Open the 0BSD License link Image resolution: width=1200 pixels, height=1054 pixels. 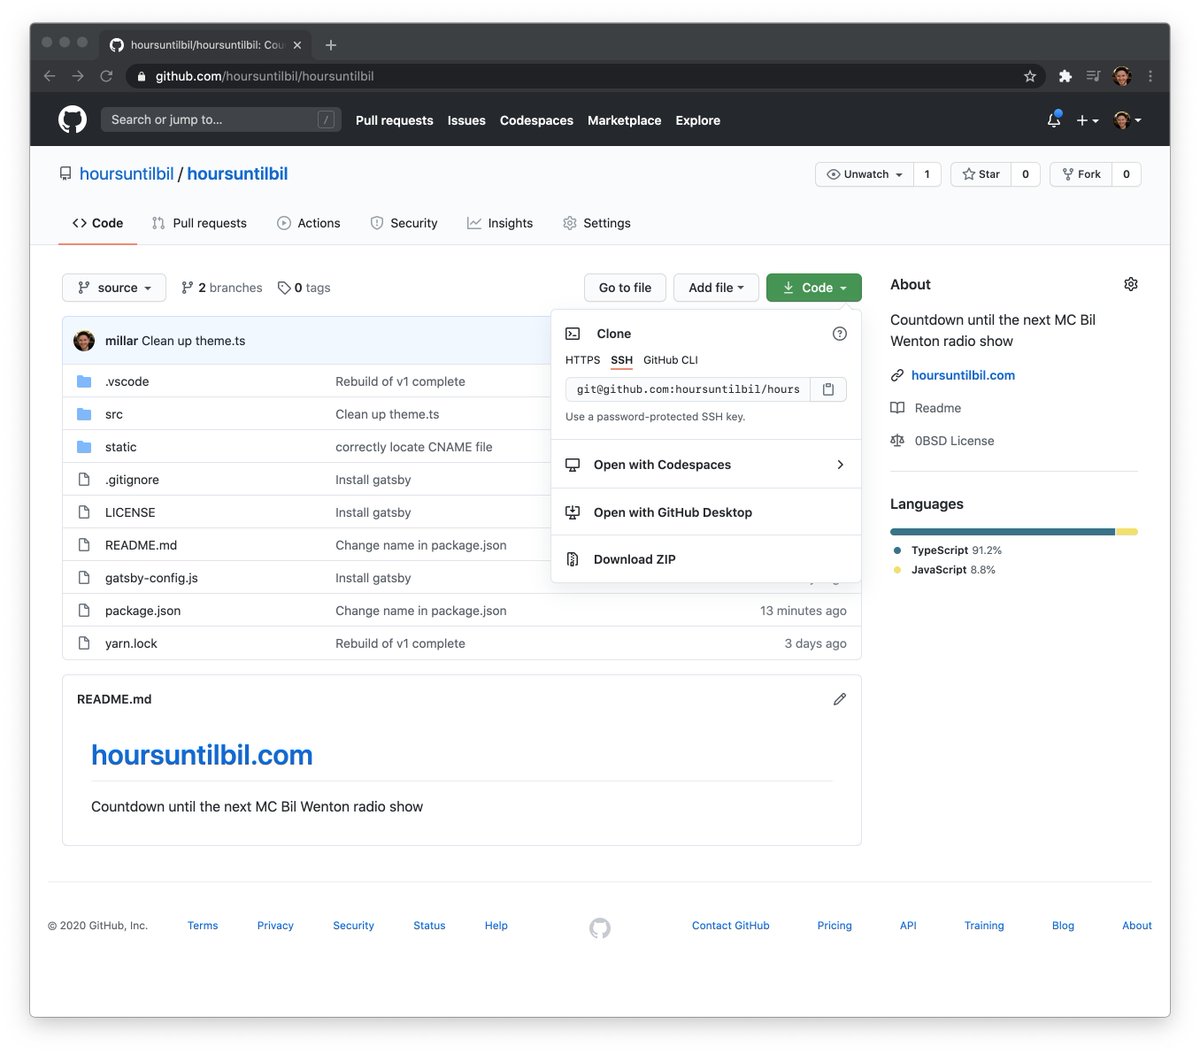click(x=954, y=440)
